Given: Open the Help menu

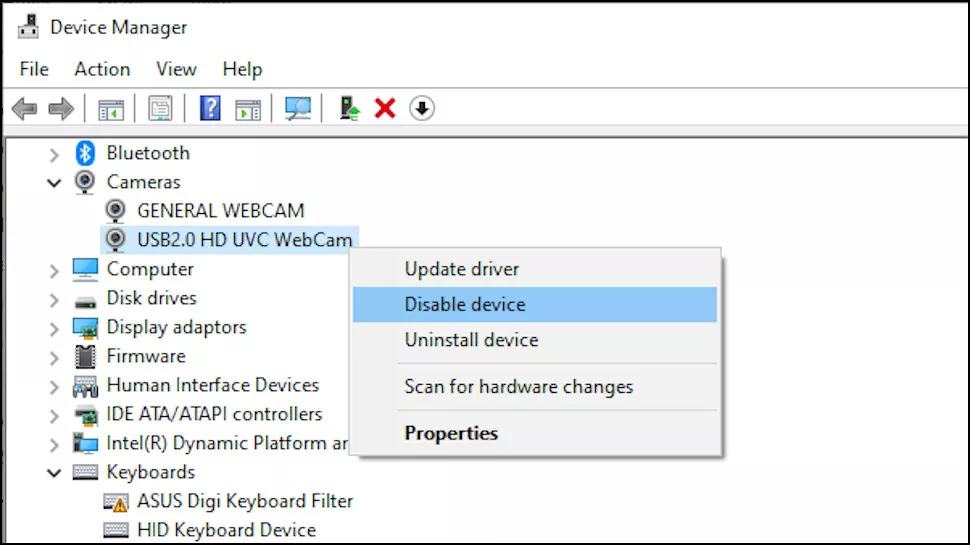Looking at the screenshot, I should point(242,69).
